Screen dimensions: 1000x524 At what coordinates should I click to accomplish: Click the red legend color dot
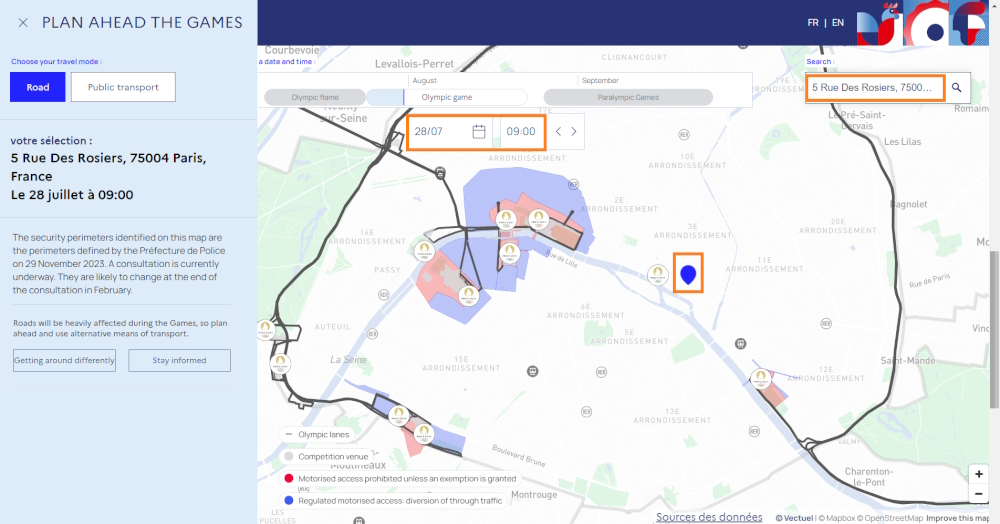[289, 478]
